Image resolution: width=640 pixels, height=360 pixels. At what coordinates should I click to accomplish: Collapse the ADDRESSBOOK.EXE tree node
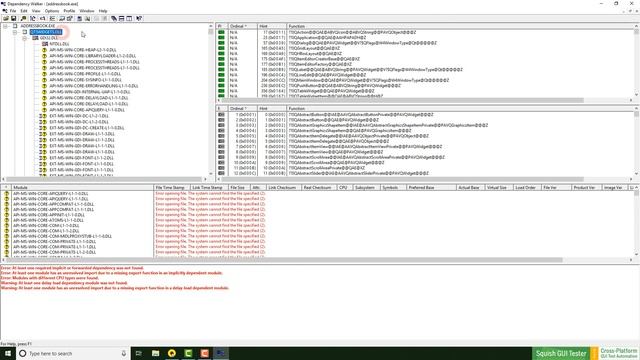click(x=5, y=26)
